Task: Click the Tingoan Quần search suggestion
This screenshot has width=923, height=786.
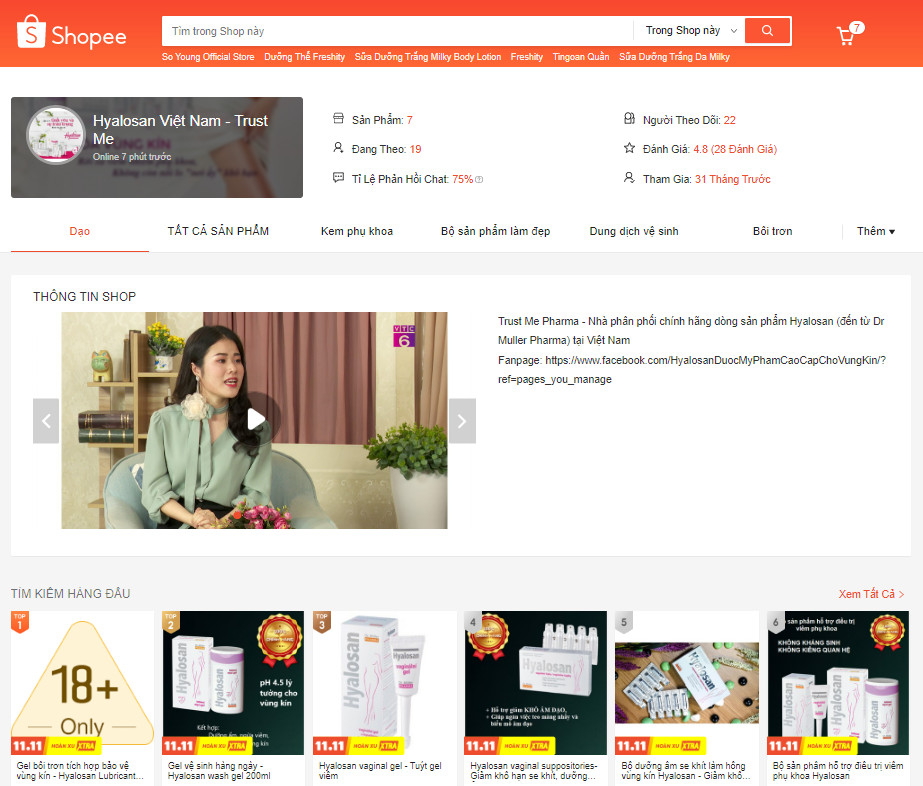Action: pyautogui.click(x=581, y=57)
